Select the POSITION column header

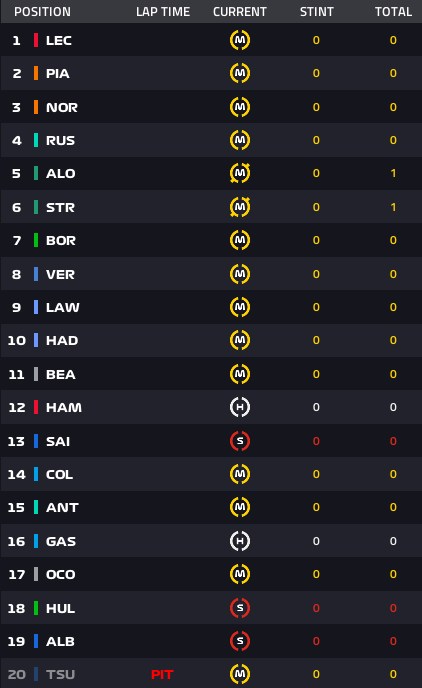(42, 11)
